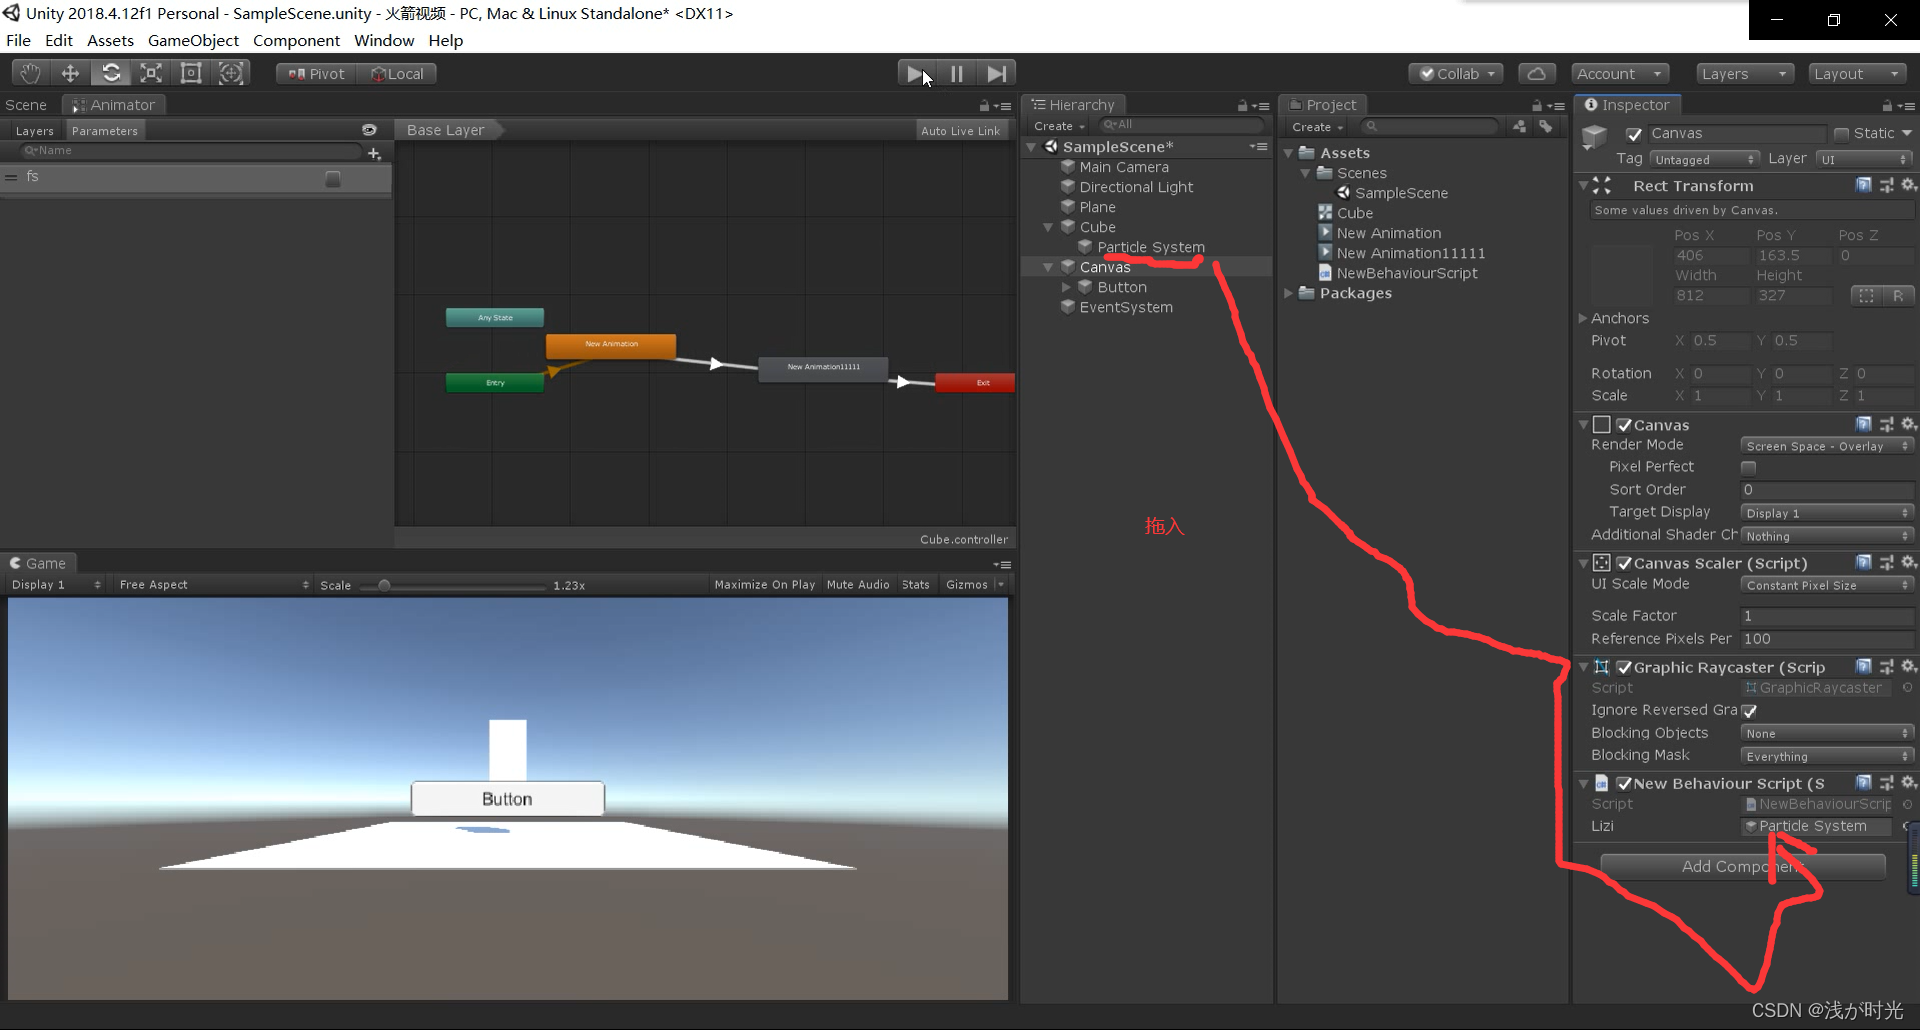
Task: Enable the Pixel Perfect checkbox
Action: tap(1748, 467)
